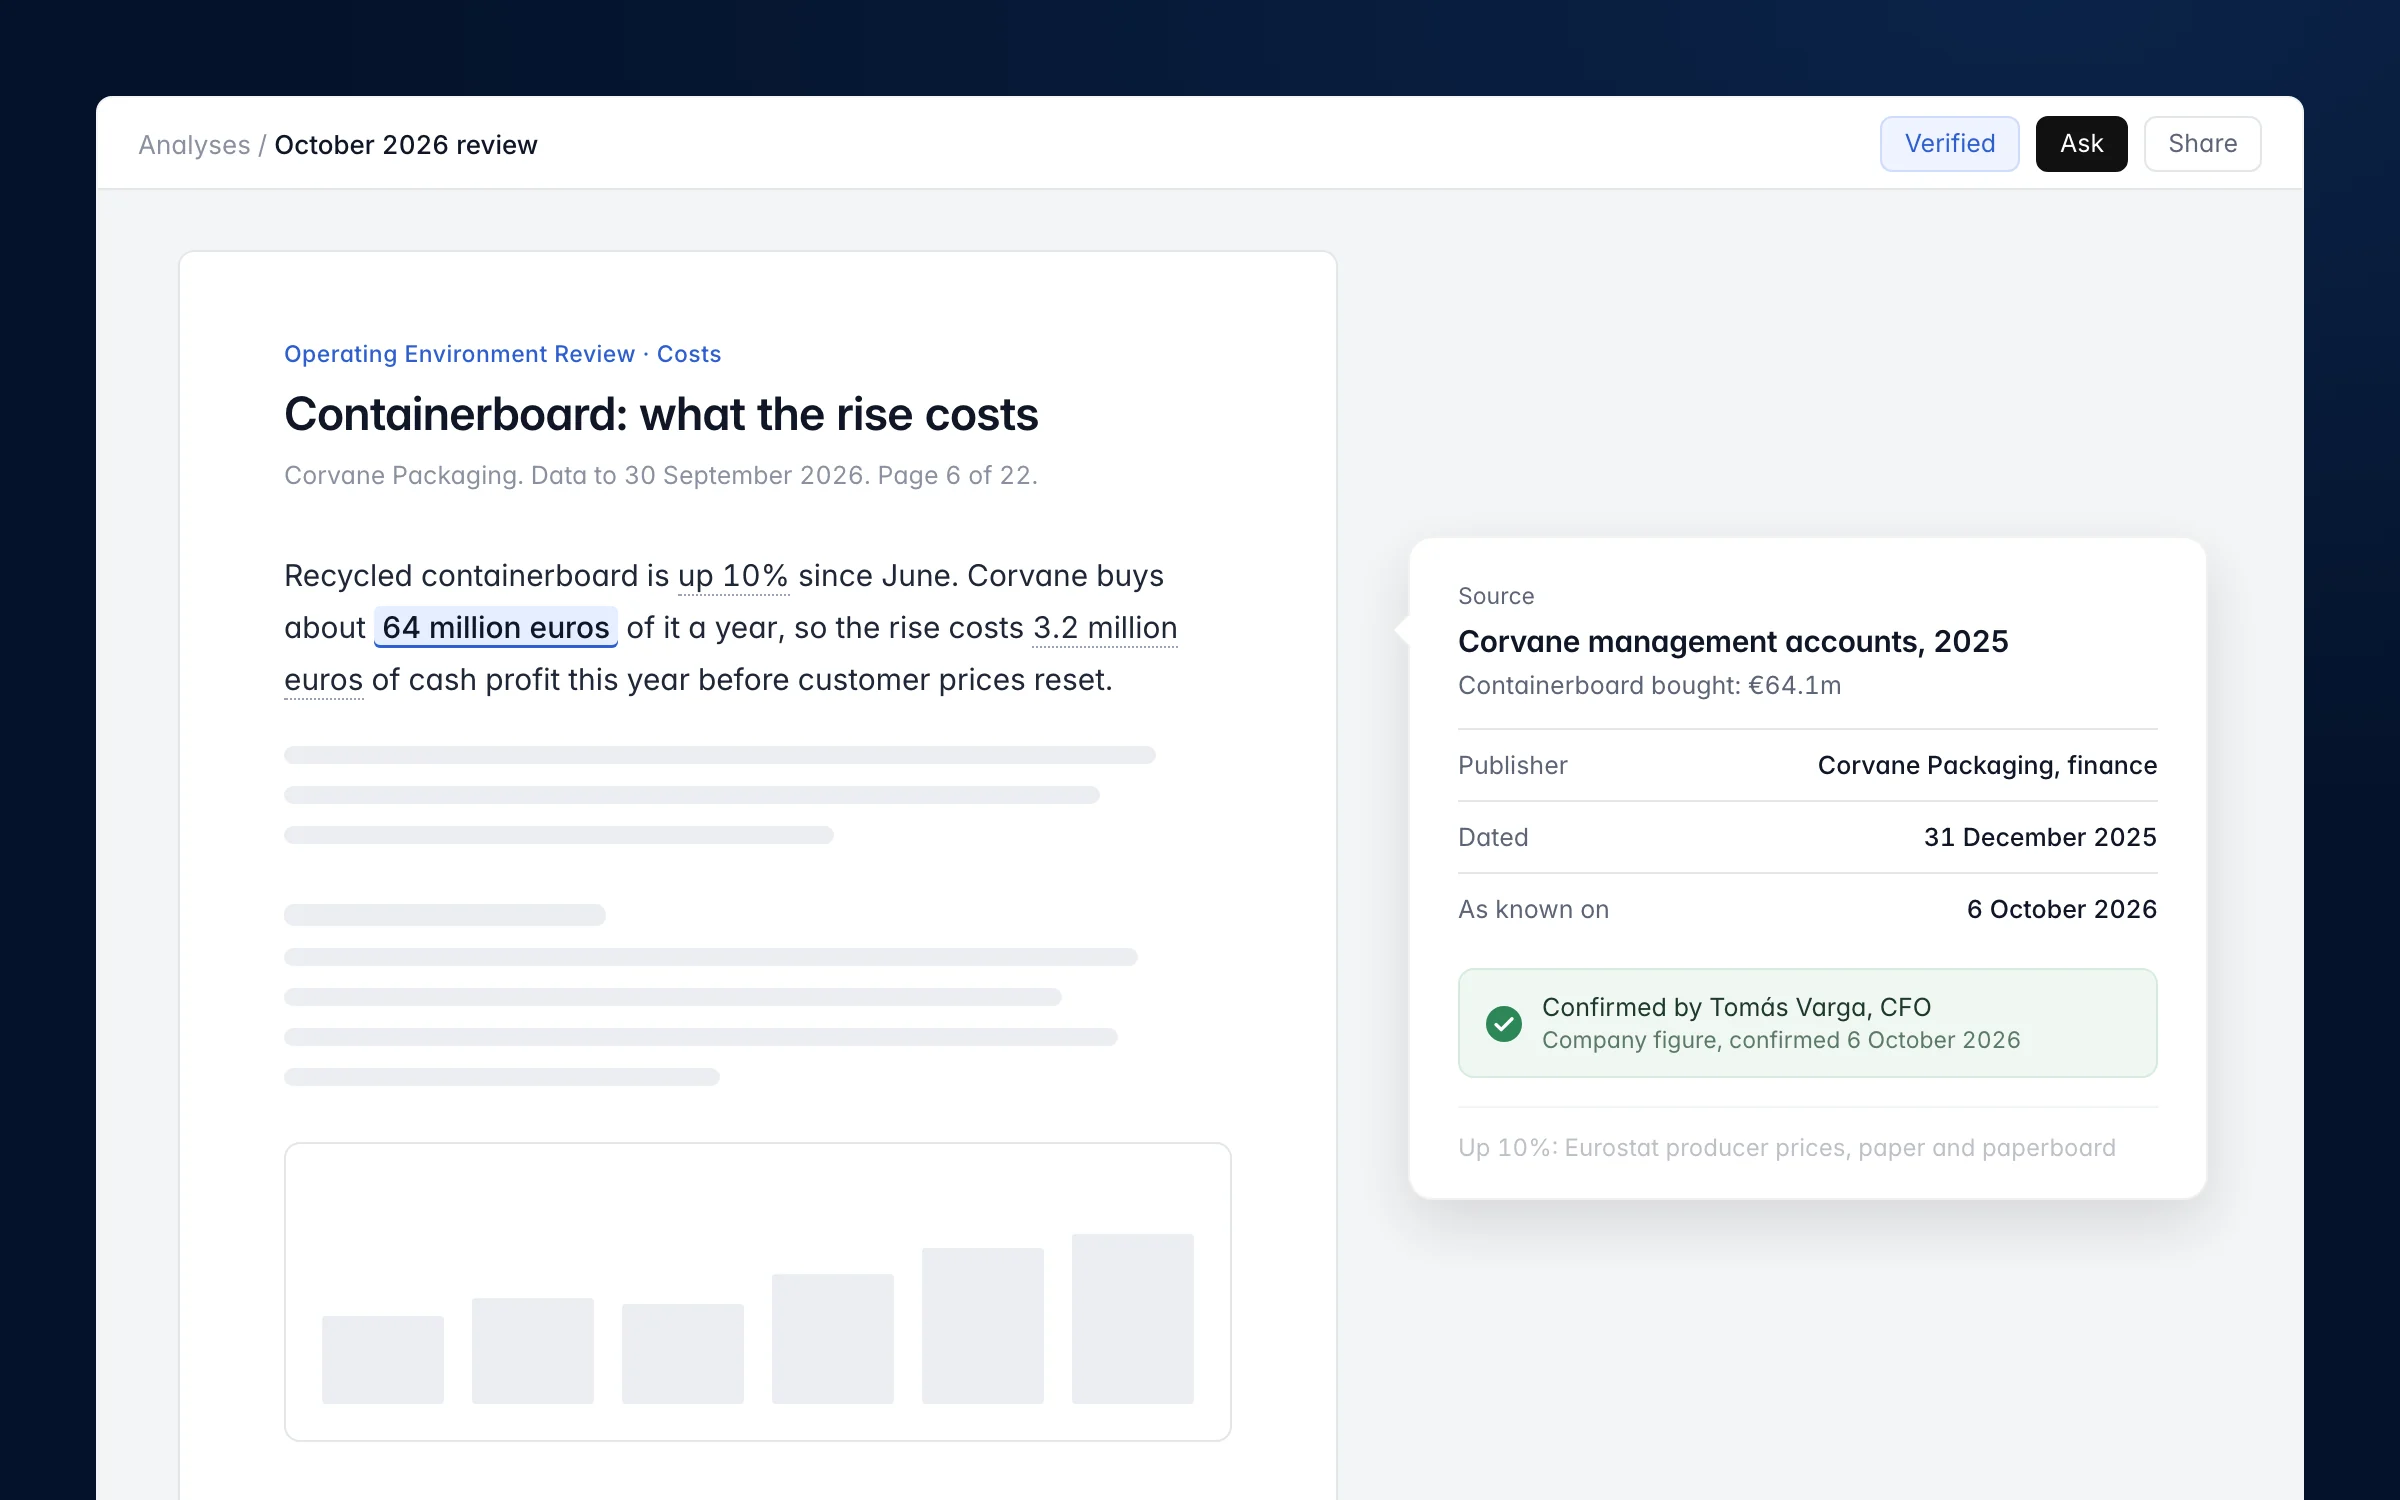Click the shortest first bar in the chart
Screen dimensions: 2400x1500
pyautogui.click(x=382, y=1359)
